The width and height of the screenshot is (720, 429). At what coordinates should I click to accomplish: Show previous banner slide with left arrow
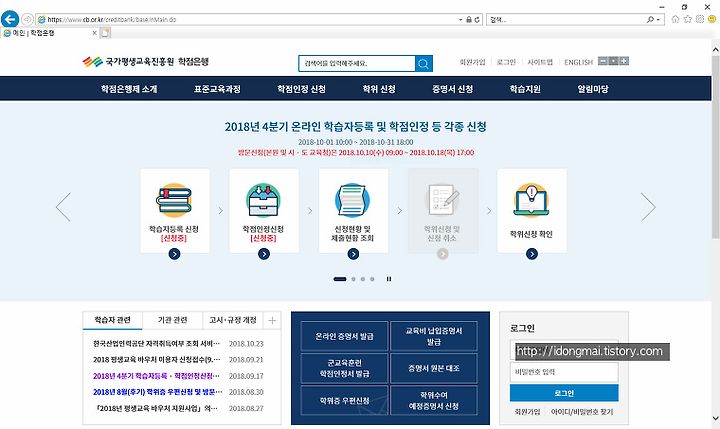point(63,207)
